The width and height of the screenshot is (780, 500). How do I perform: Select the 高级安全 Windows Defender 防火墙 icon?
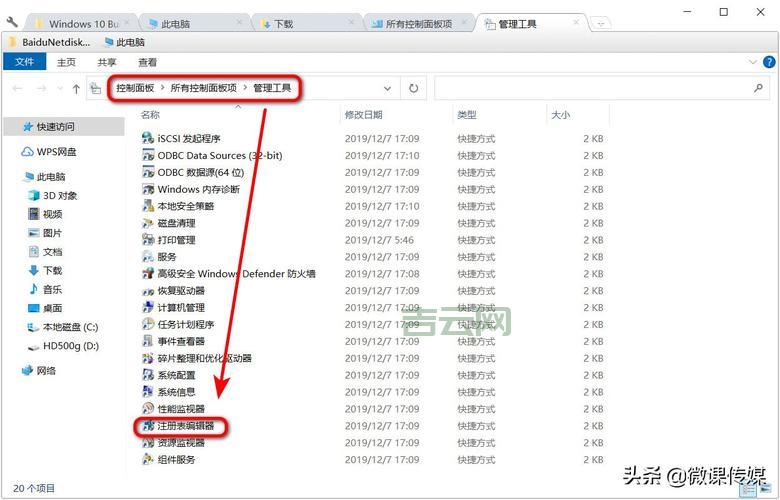148,274
